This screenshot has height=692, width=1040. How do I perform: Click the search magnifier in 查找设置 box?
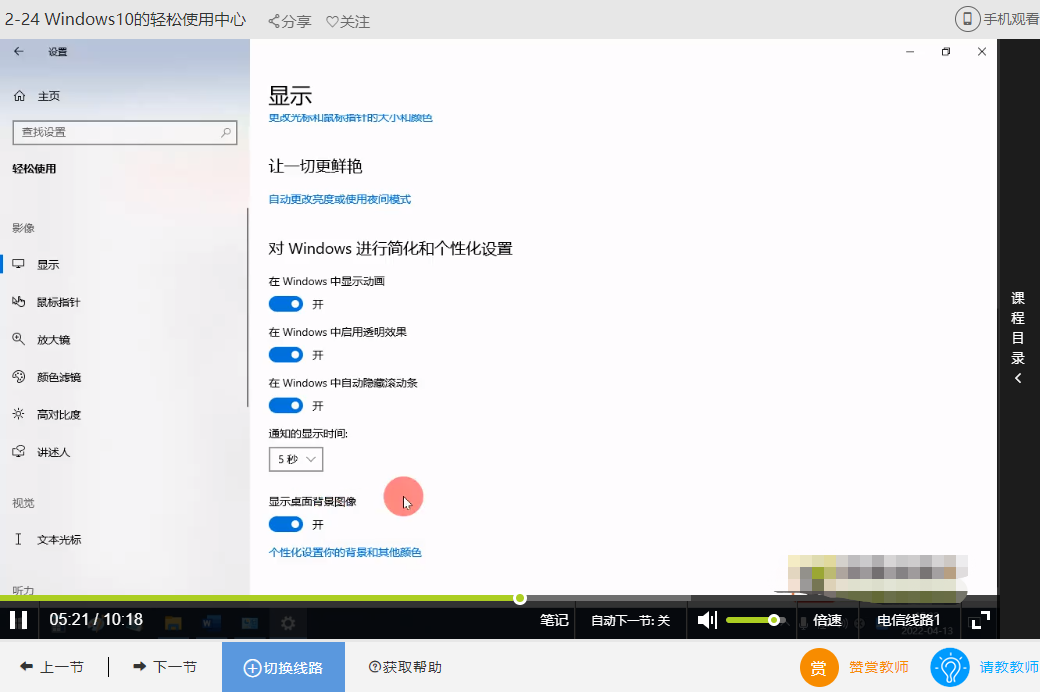(226, 132)
